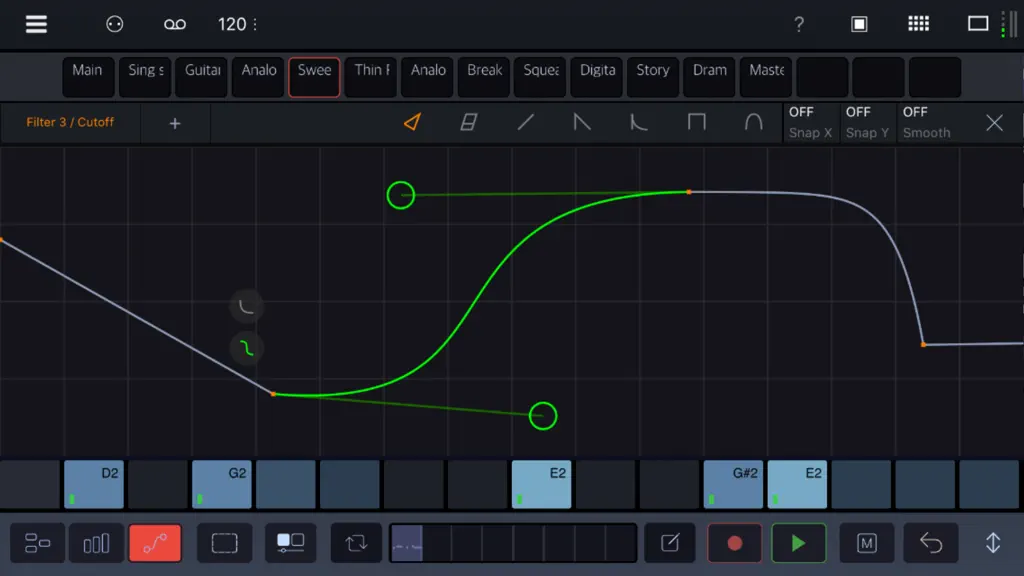Switch to the Break track tab

tap(484, 76)
